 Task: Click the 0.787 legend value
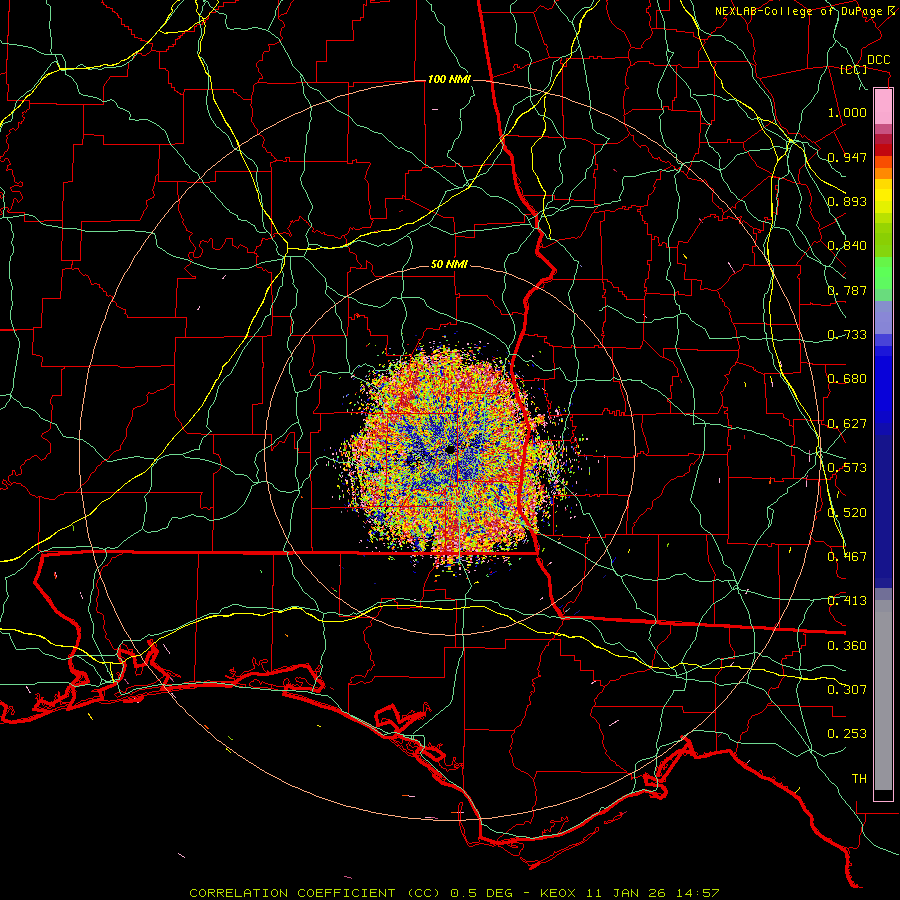(847, 290)
